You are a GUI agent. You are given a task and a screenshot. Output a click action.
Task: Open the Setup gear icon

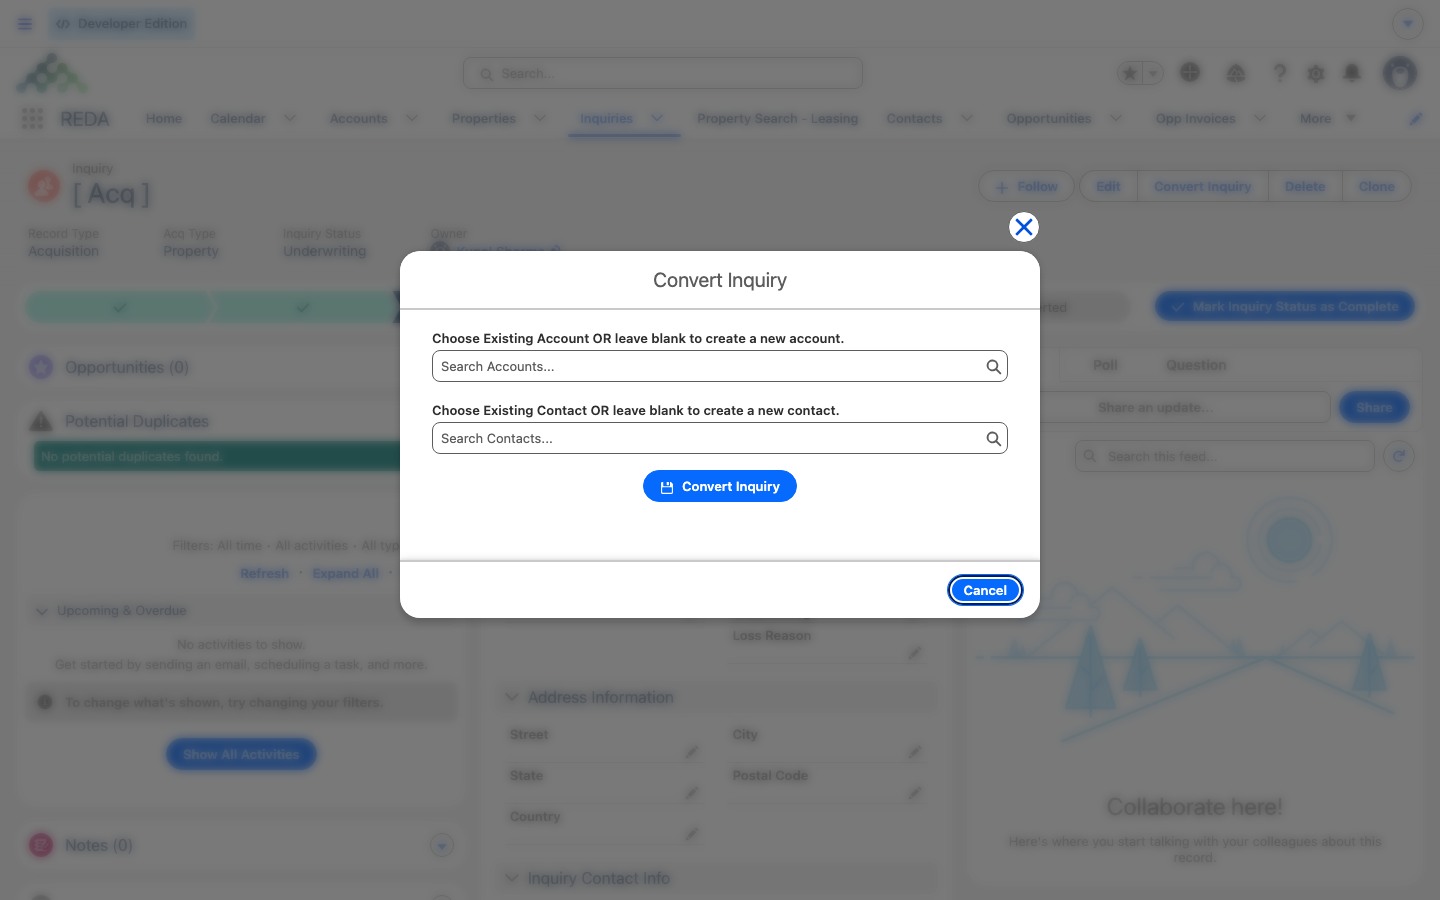[1316, 73]
